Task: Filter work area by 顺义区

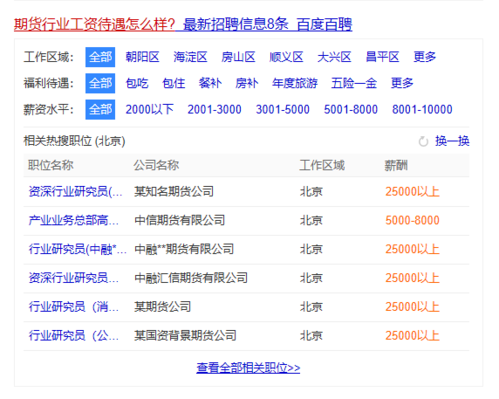Action: [286, 57]
